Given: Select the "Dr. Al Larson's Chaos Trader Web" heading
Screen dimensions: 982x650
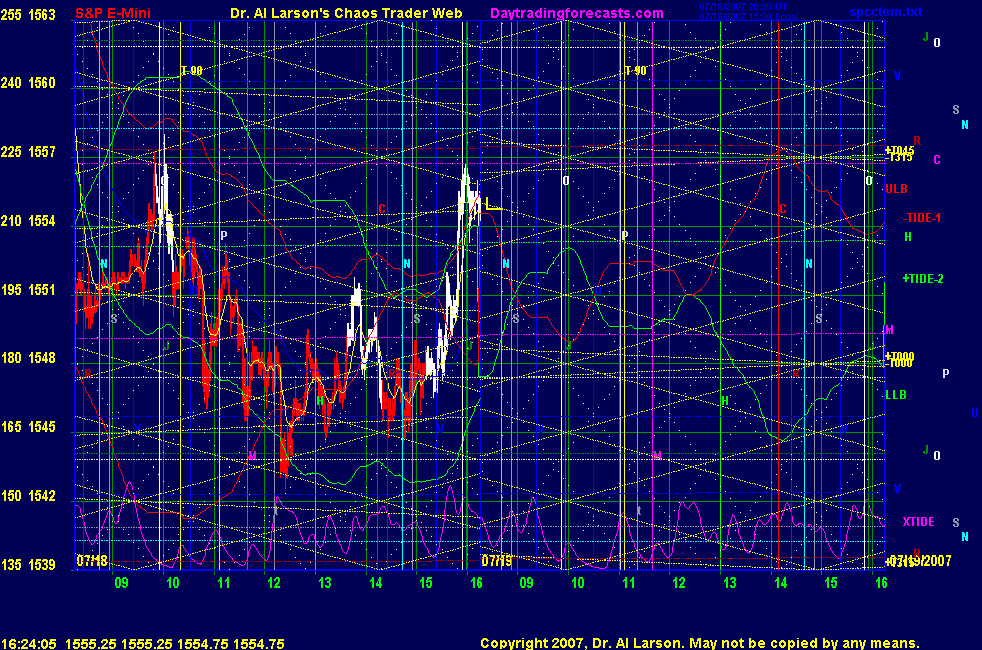Looking at the screenshot, I should [x=346, y=13].
